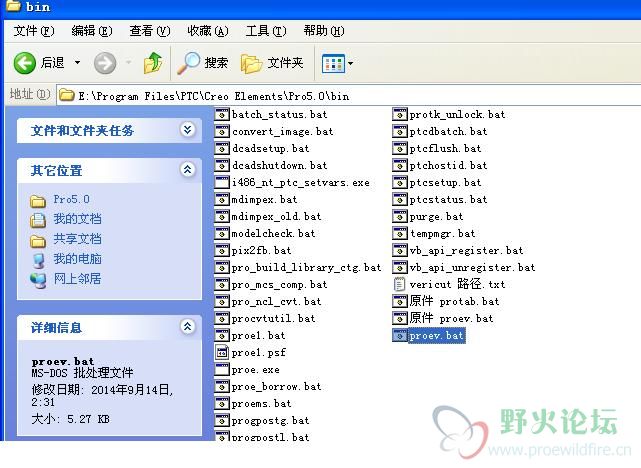Select the pro_ncl_cvt.bat file icon
Image resolution: width=641 pixels, height=468 pixels.
pos(222,301)
